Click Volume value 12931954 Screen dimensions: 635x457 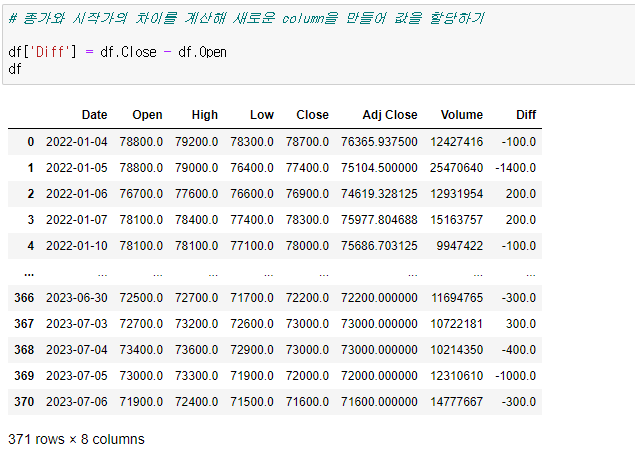click(456, 194)
